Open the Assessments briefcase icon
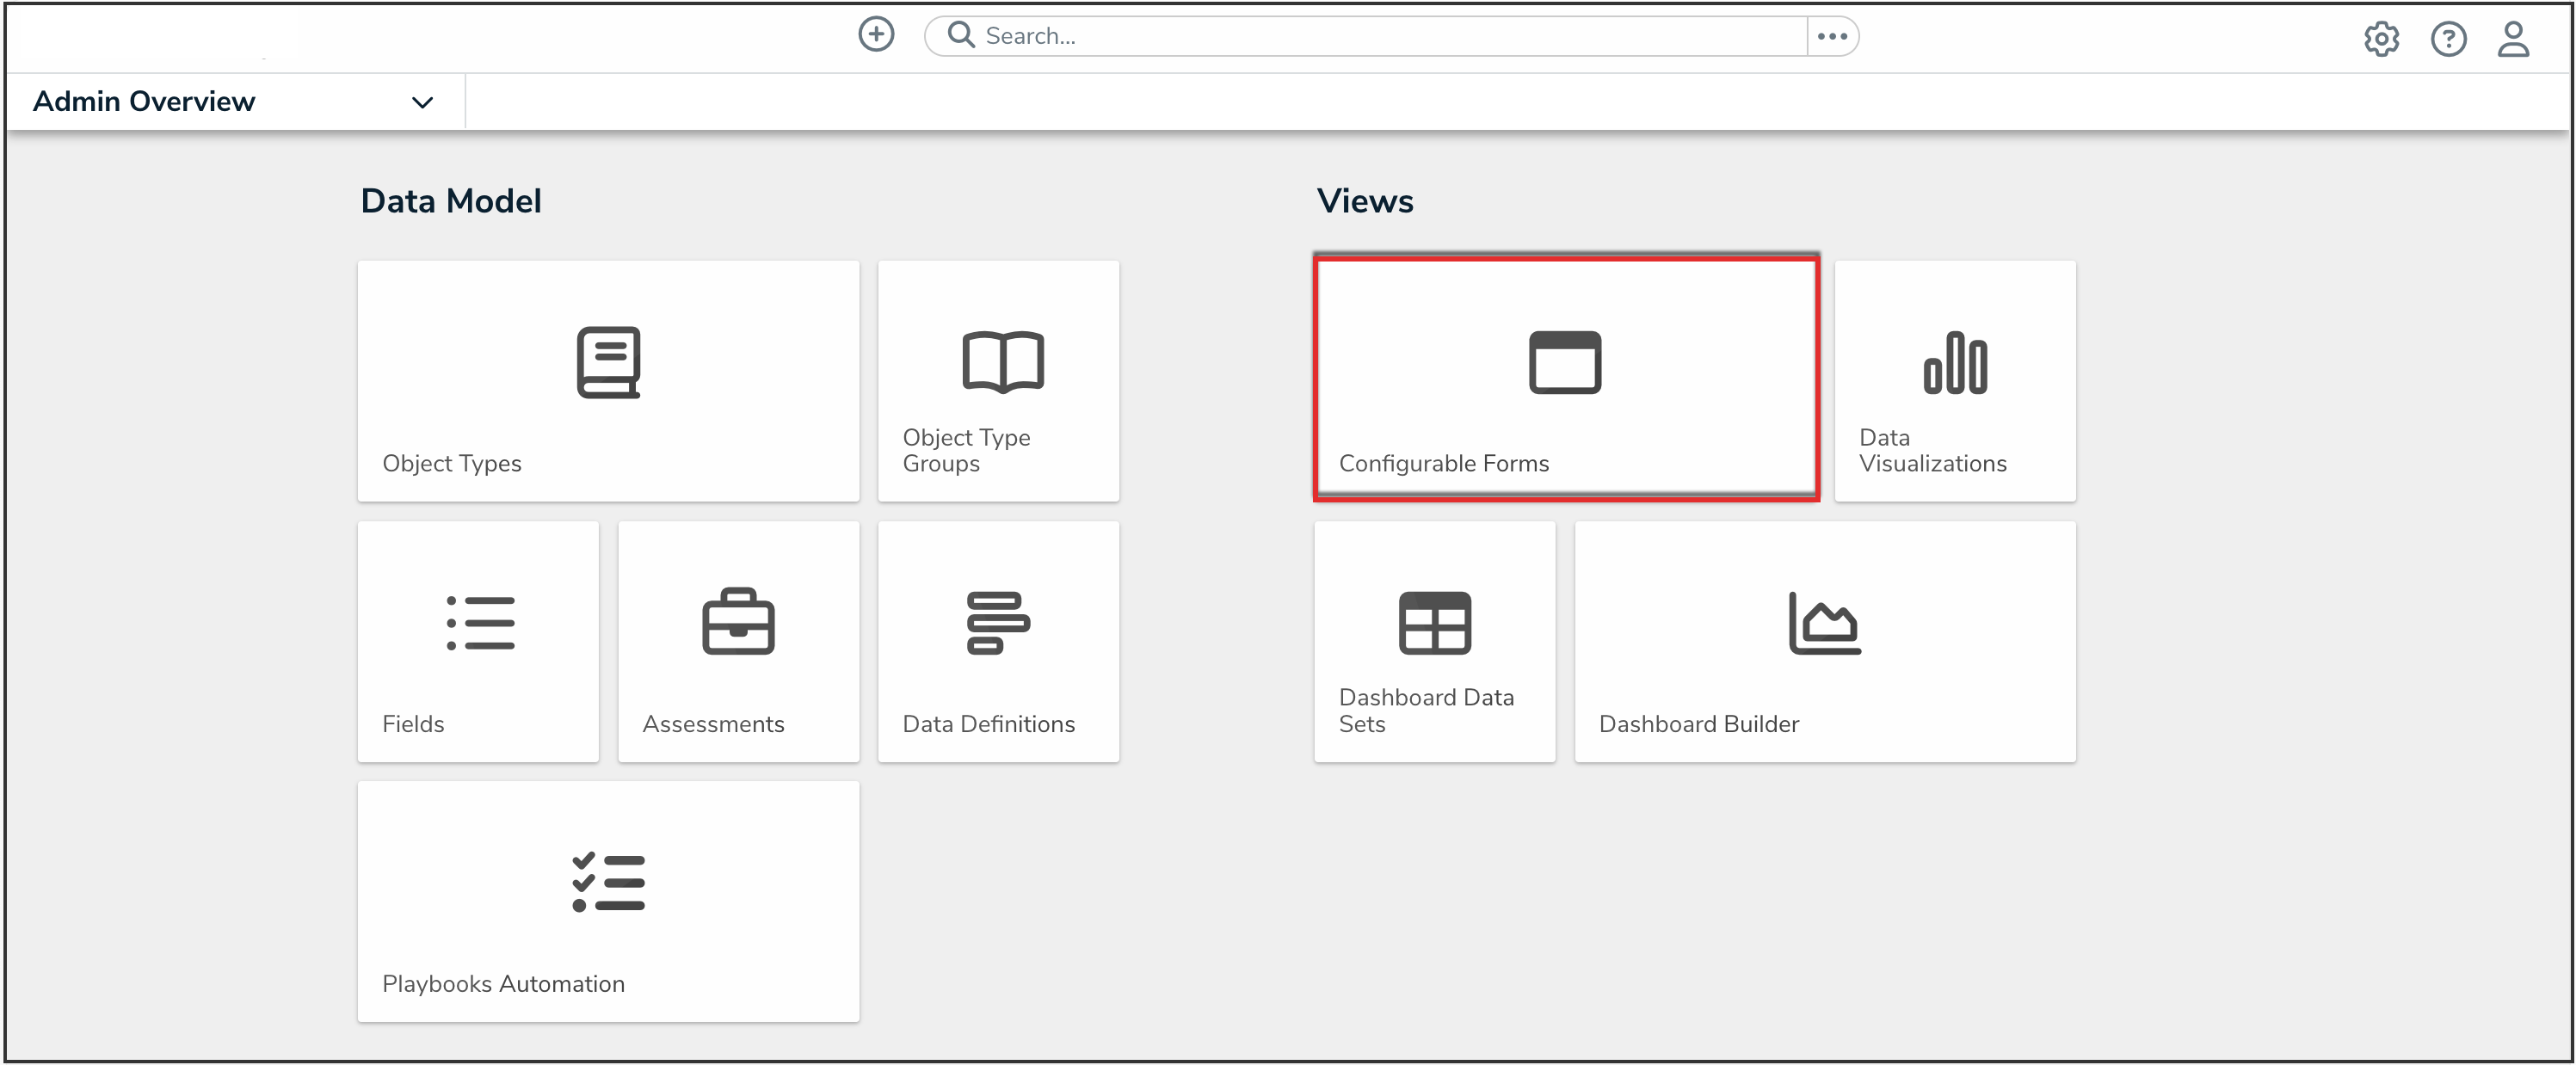The height and width of the screenshot is (1065, 2576). (x=738, y=621)
